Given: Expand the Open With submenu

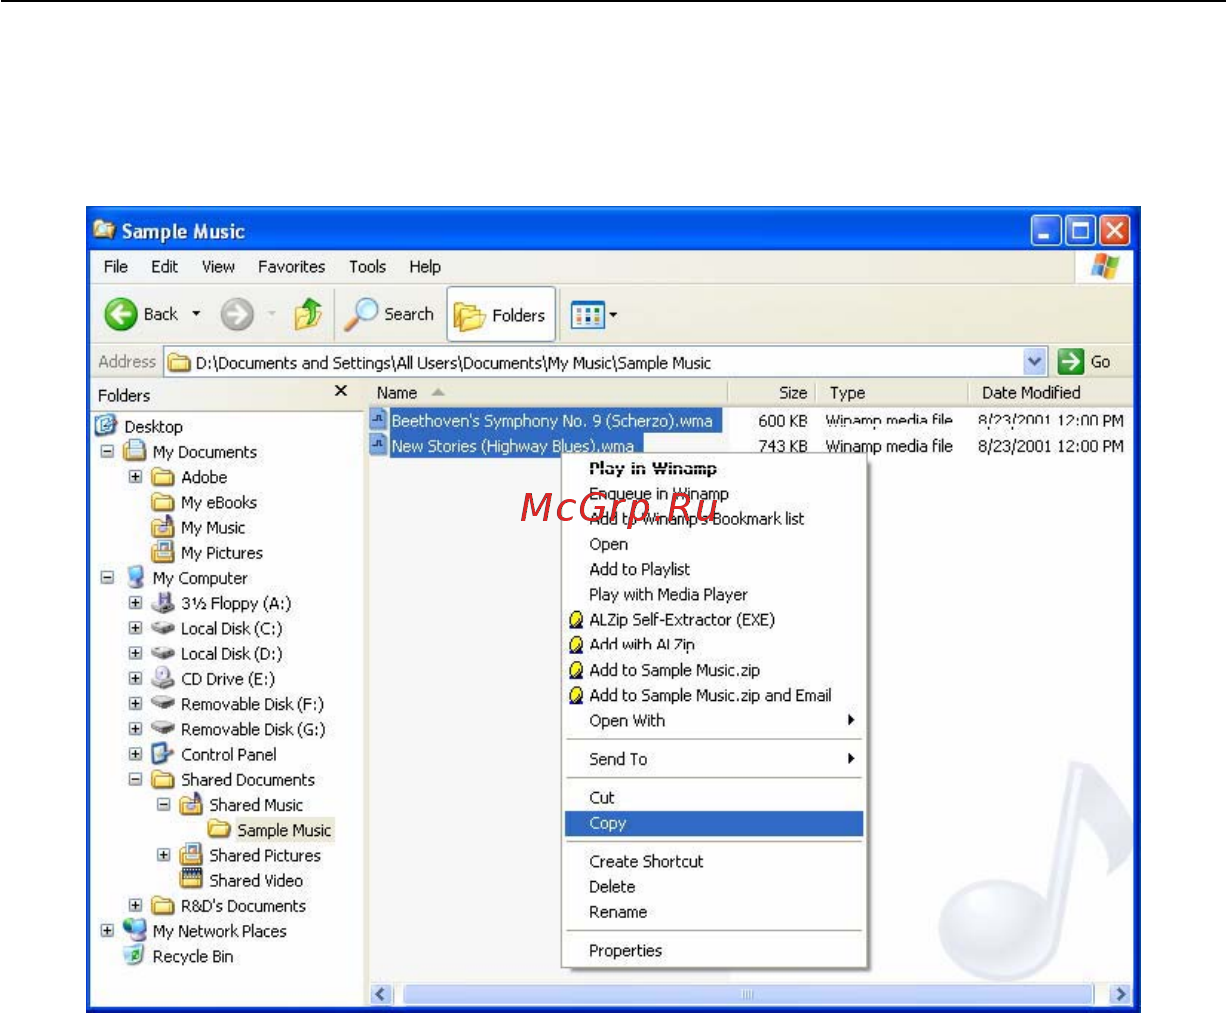Looking at the screenshot, I should coord(714,721).
